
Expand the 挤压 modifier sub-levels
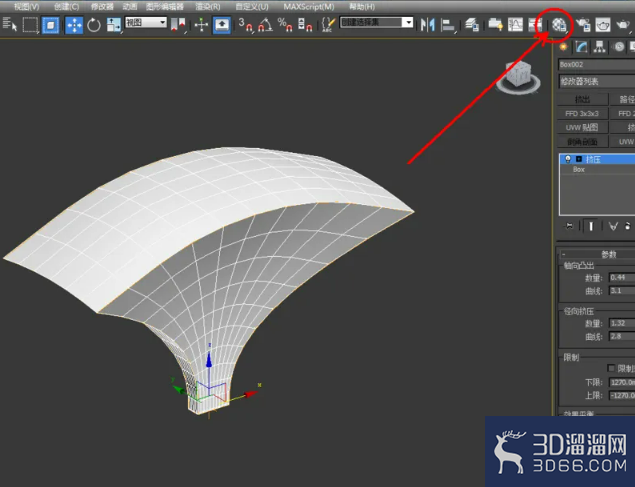[x=579, y=159]
